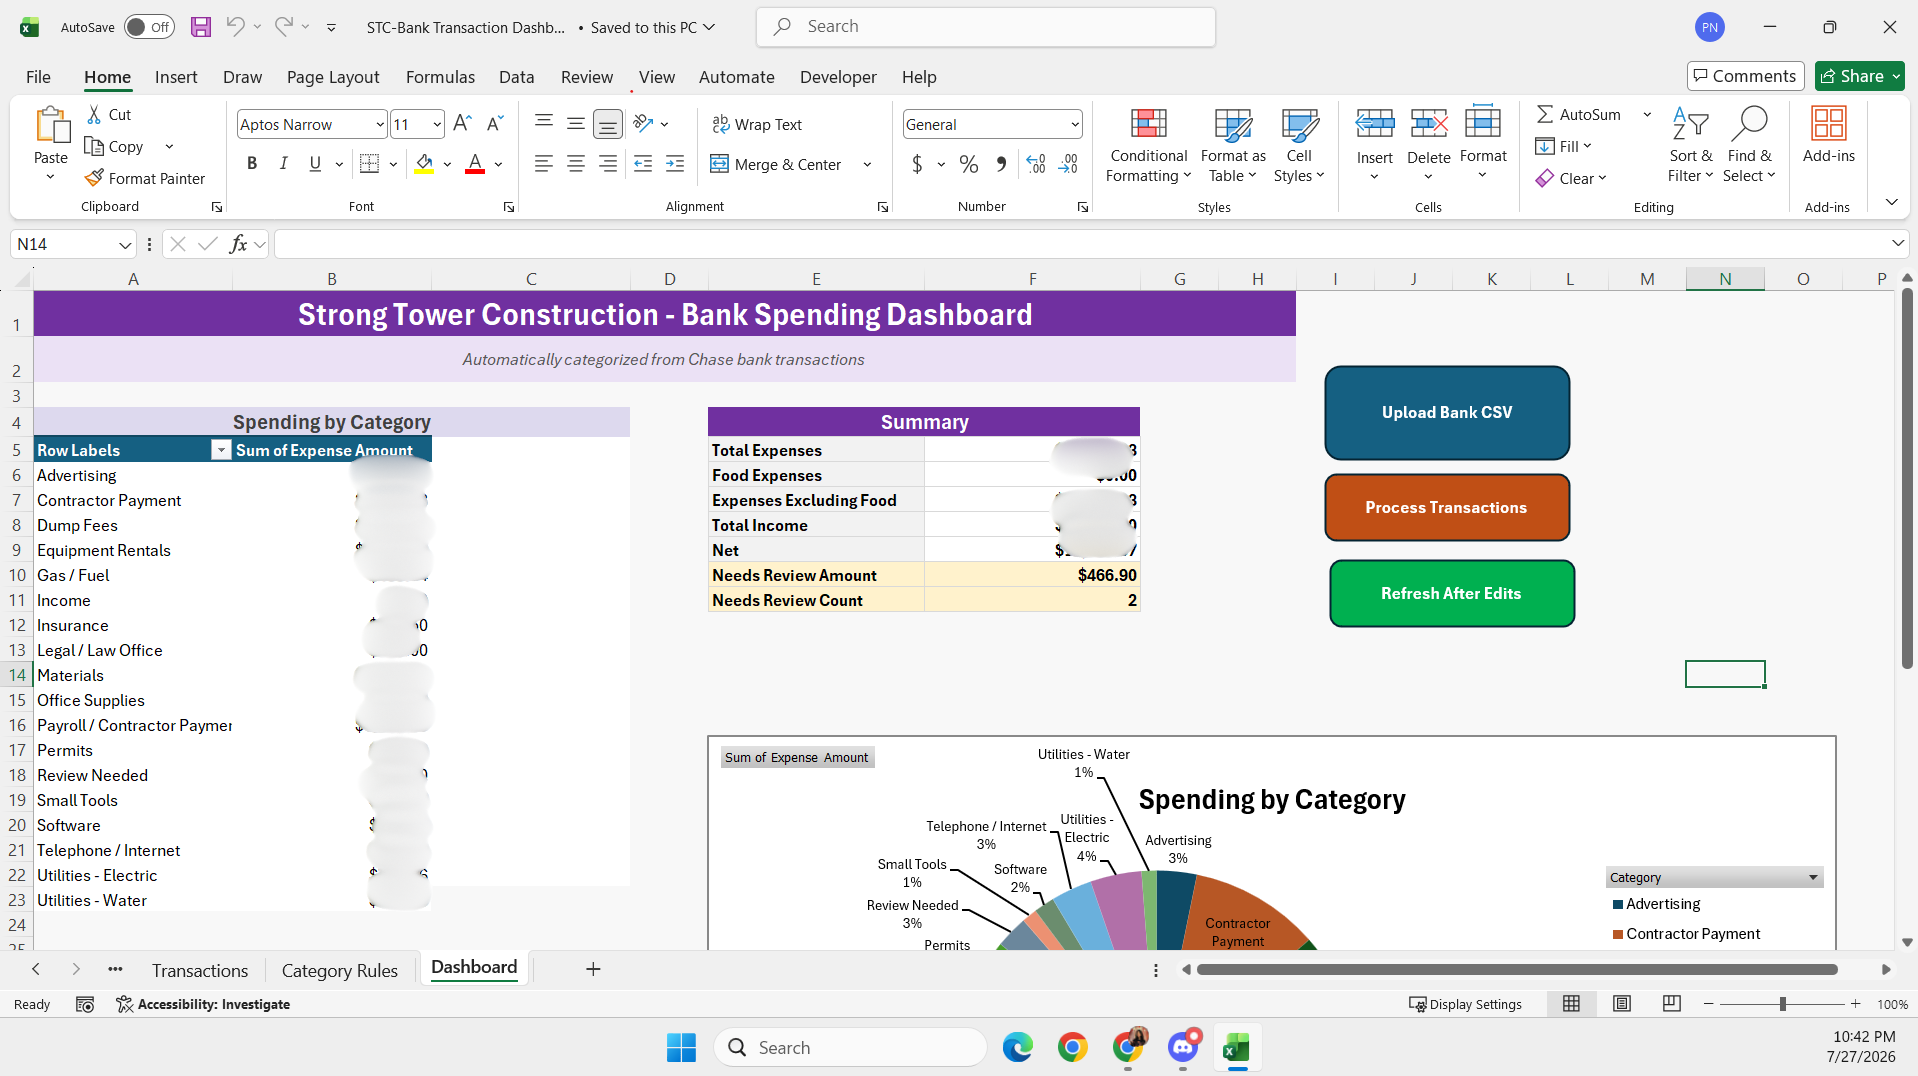Screen dimensions: 1918x1076
Task: Click the Process Transactions button
Action: (x=1447, y=507)
